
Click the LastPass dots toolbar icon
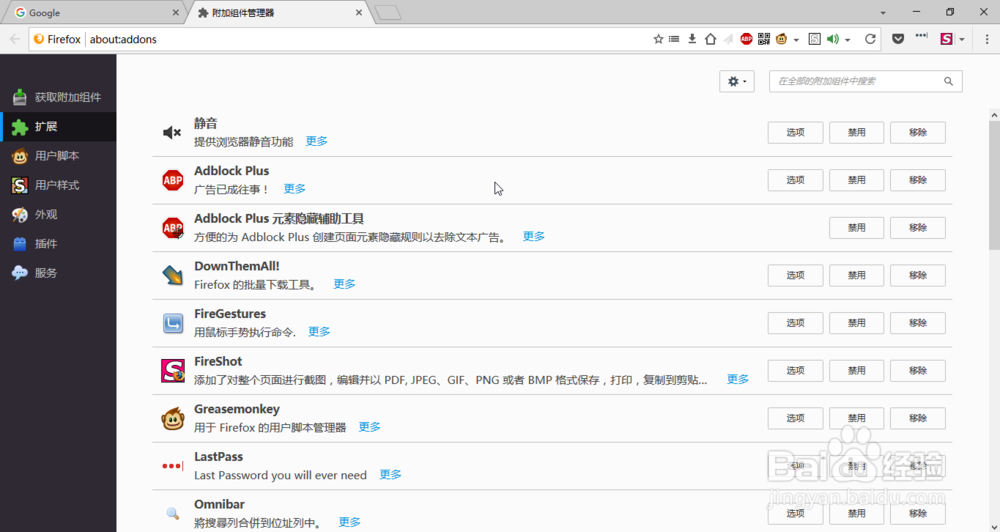point(922,36)
